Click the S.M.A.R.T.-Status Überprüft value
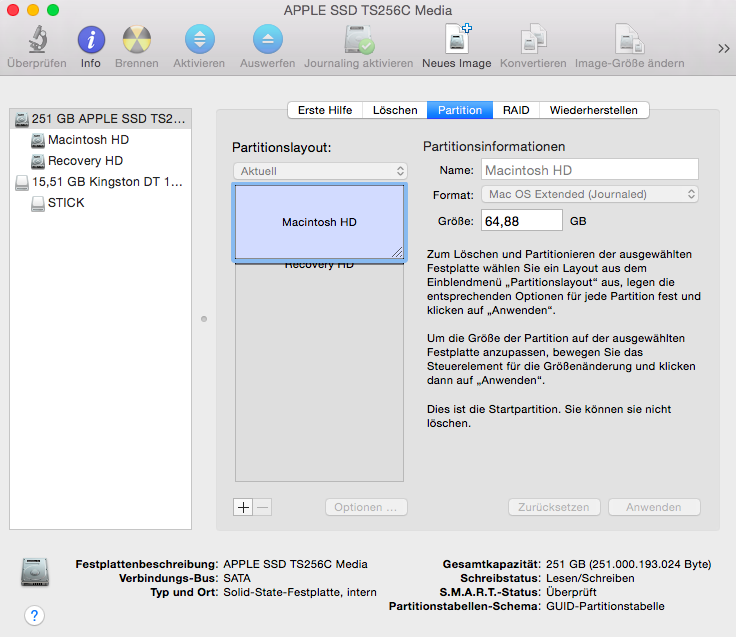The image size is (736, 637). pyautogui.click(x=571, y=592)
